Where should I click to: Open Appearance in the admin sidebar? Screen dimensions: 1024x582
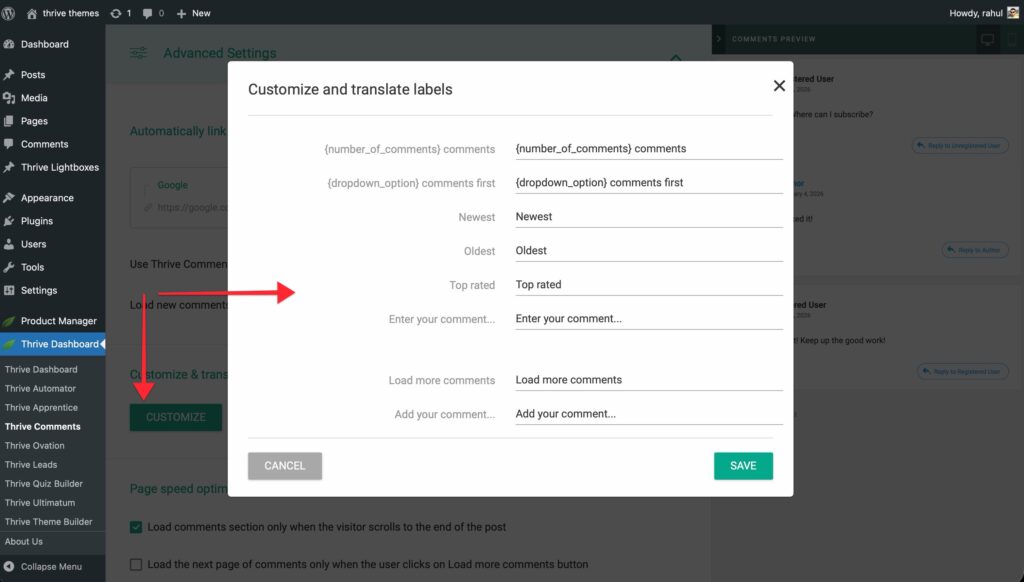coord(47,198)
